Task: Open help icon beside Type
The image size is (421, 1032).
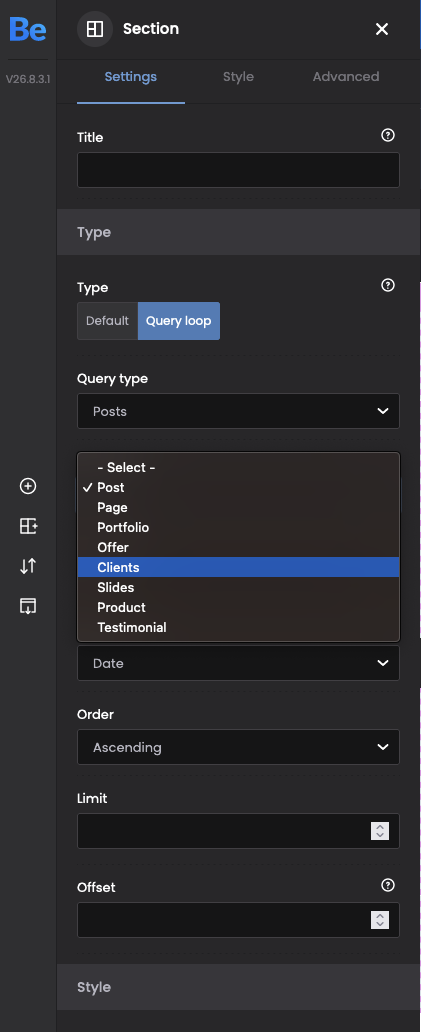Action: pyautogui.click(x=388, y=285)
